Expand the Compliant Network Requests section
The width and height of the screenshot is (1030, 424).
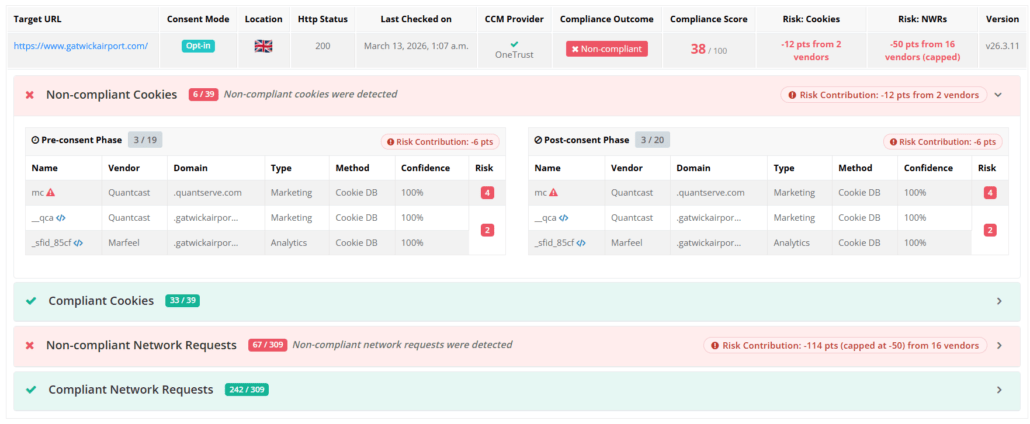997,390
